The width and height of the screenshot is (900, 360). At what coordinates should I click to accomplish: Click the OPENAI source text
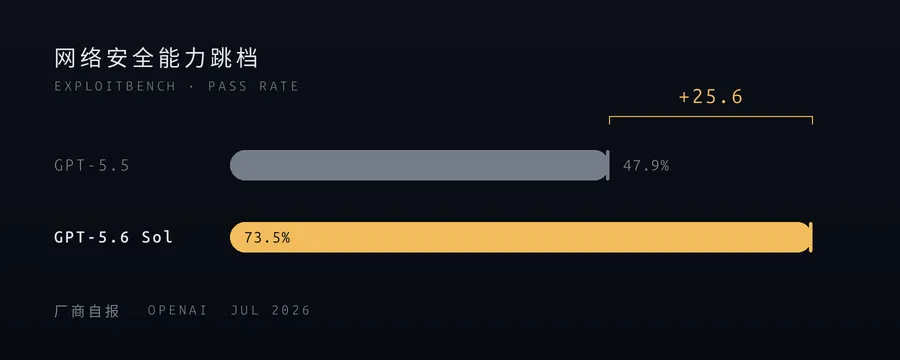point(177,311)
